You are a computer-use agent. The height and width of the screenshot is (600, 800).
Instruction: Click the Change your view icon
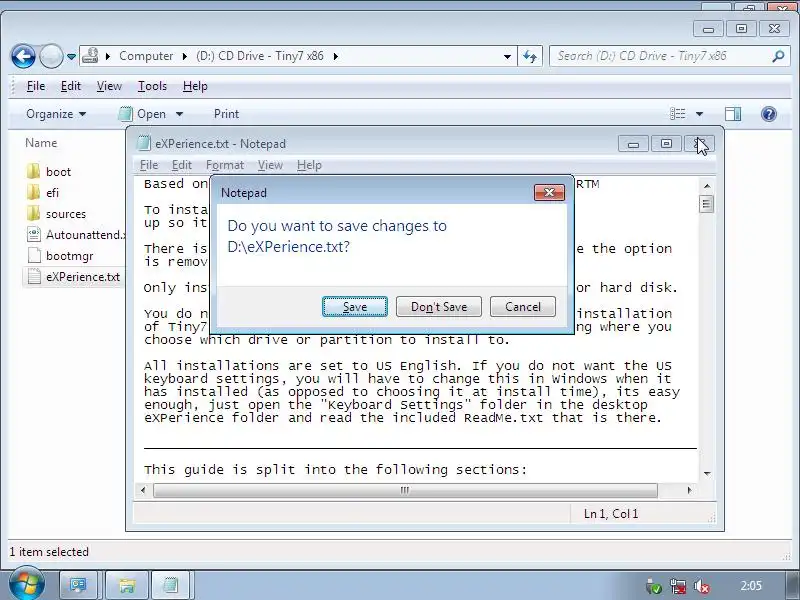pyautogui.click(x=678, y=114)
